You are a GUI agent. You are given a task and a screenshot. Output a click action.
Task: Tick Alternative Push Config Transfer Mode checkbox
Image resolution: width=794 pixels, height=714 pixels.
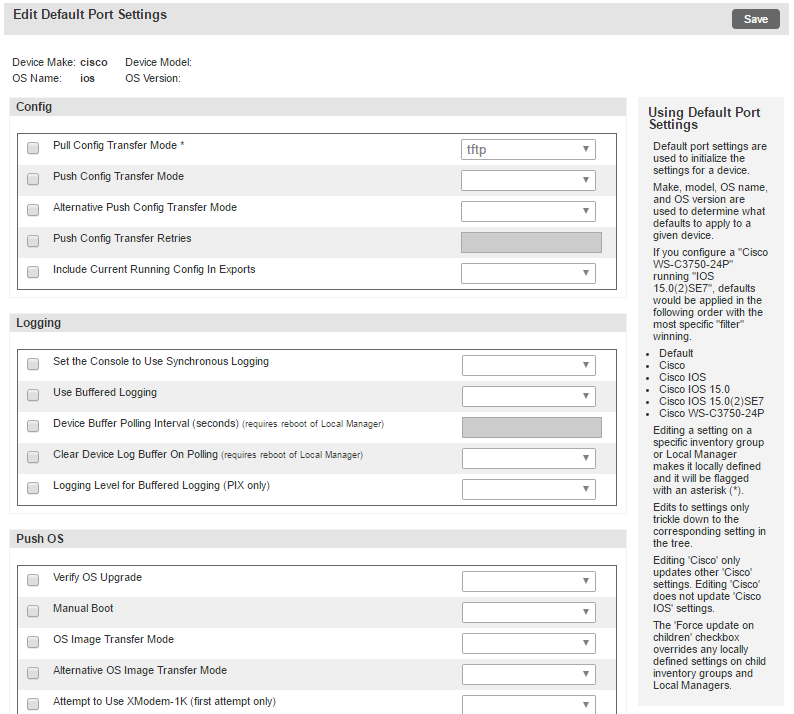[x=33, y=210]
